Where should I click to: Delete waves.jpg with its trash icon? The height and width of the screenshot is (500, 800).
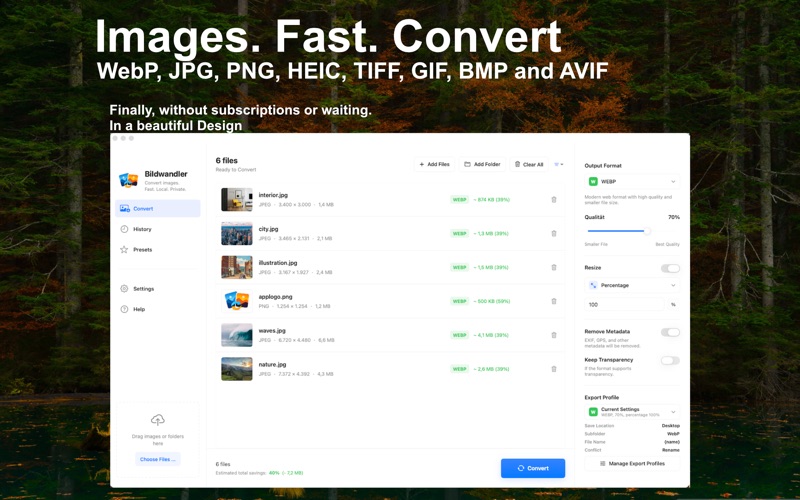click(554, 335)
